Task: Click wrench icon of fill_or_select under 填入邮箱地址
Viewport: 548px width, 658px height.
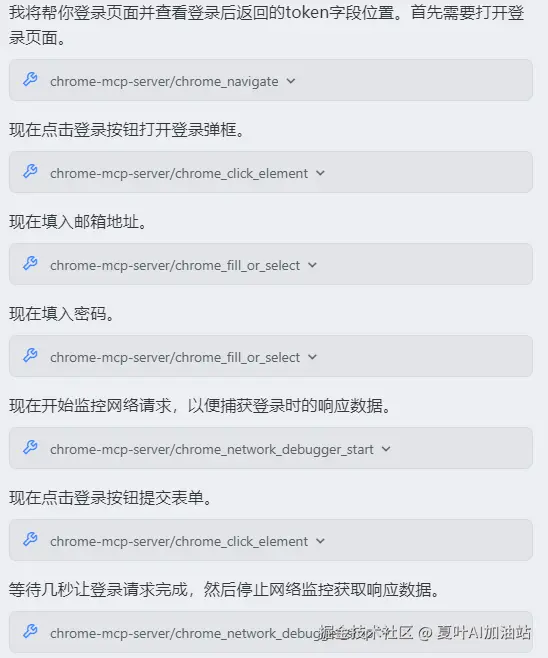Action: 30,264
